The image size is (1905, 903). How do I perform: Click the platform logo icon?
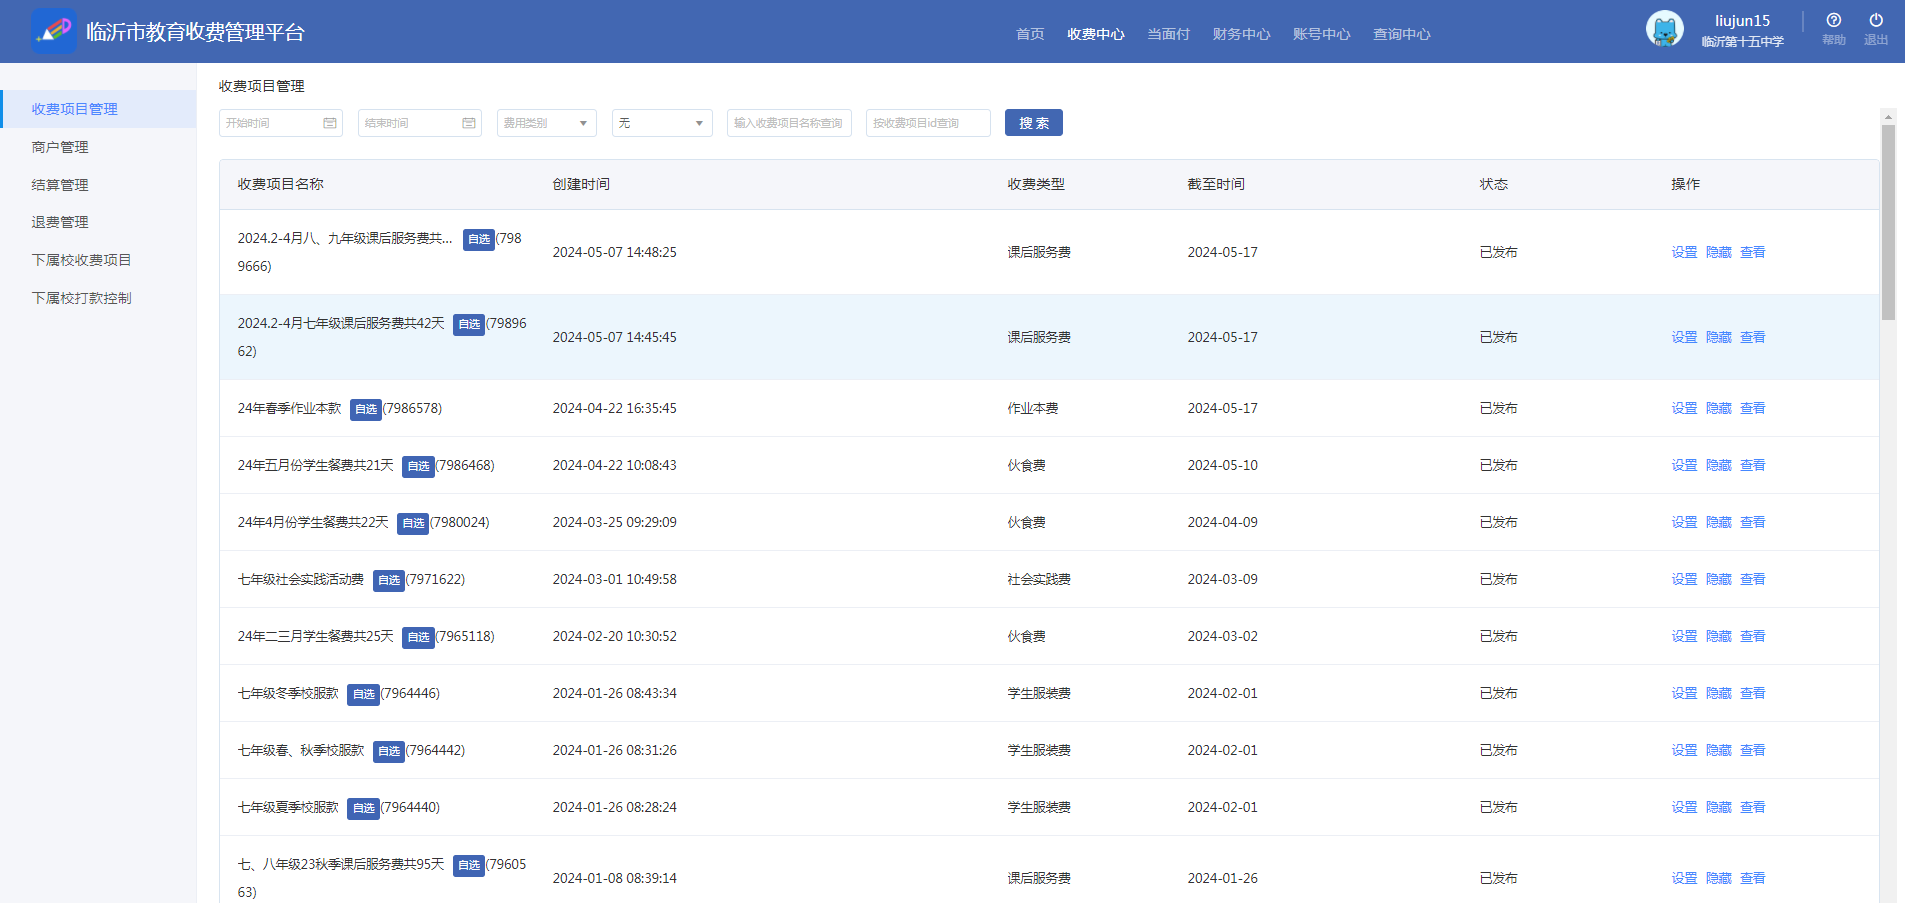(x=53, y=31)
